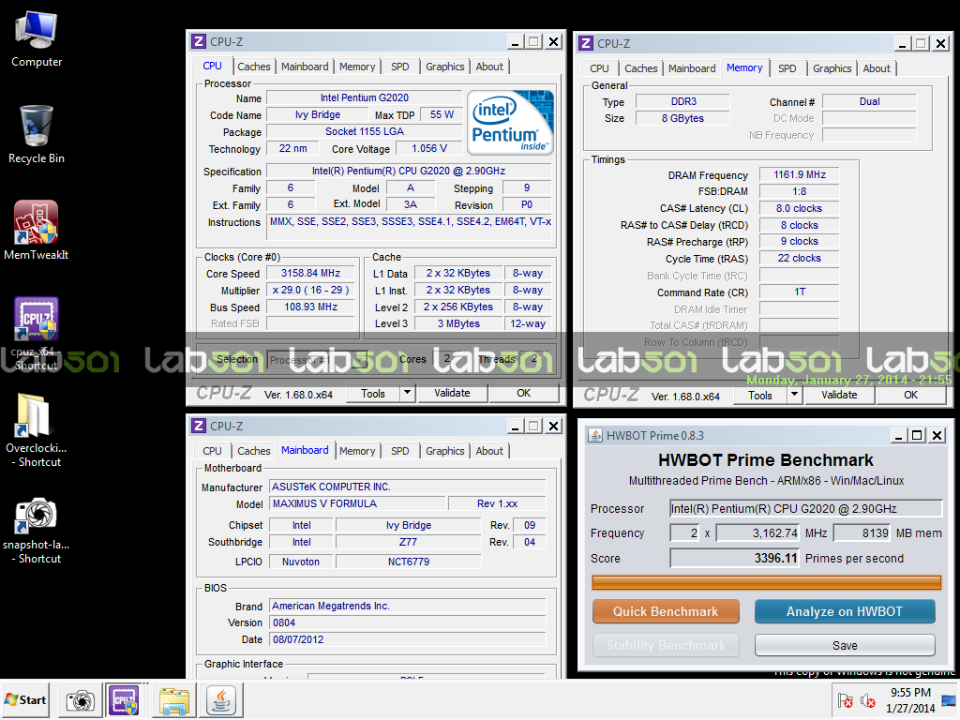960x720 pixels.
Task: Click OK button in Memory window
Action: click(x=911, y=396)
